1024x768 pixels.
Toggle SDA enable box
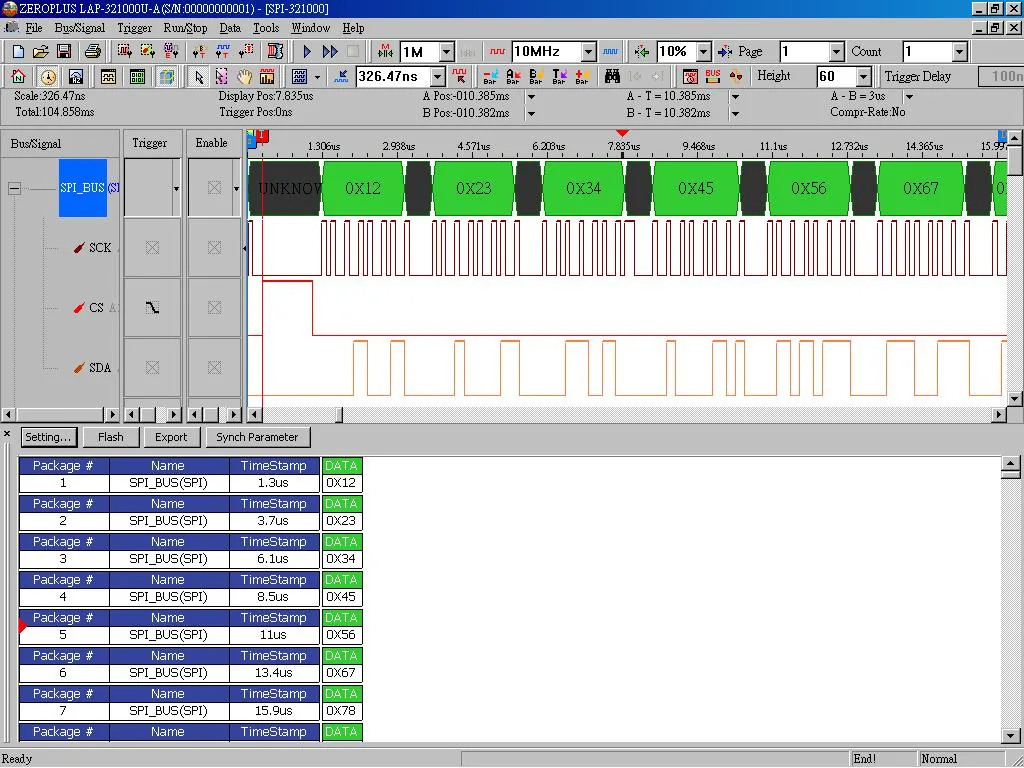(x=214, y=368)
